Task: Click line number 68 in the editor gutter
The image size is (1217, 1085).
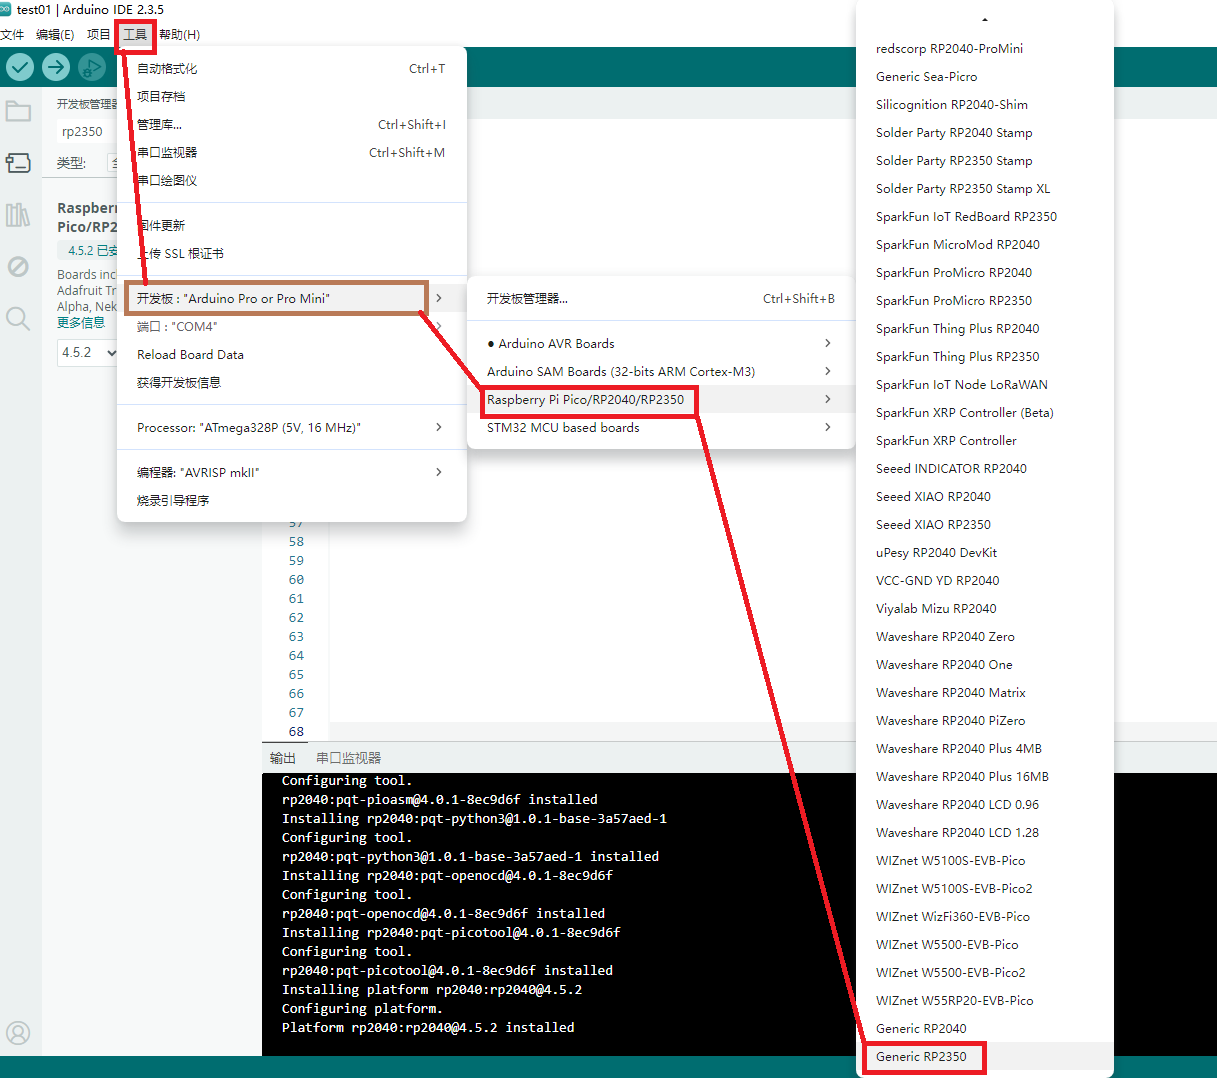Action: click(x=296, y=732)
